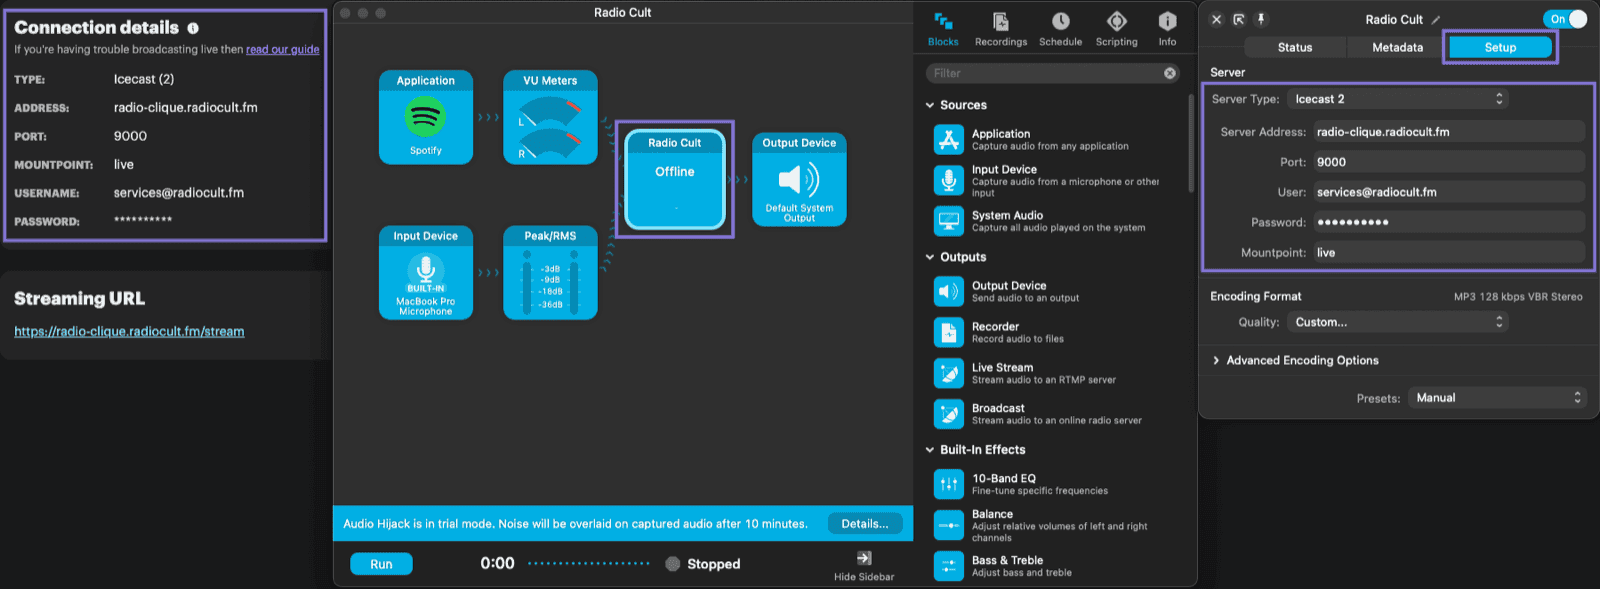The height and width of the screenshot is (589, 1600).
Task: Open the Scripting sidebar tab
Action: [1116, 29]
